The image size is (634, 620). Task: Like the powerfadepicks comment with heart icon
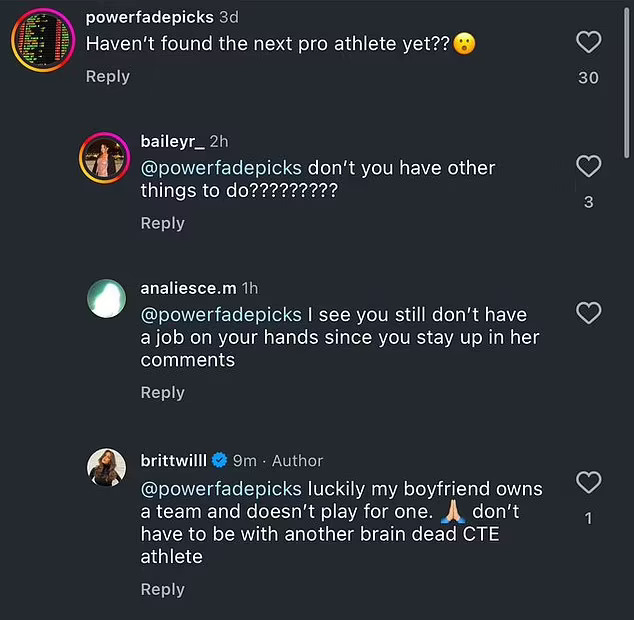(x=589, y=42)
